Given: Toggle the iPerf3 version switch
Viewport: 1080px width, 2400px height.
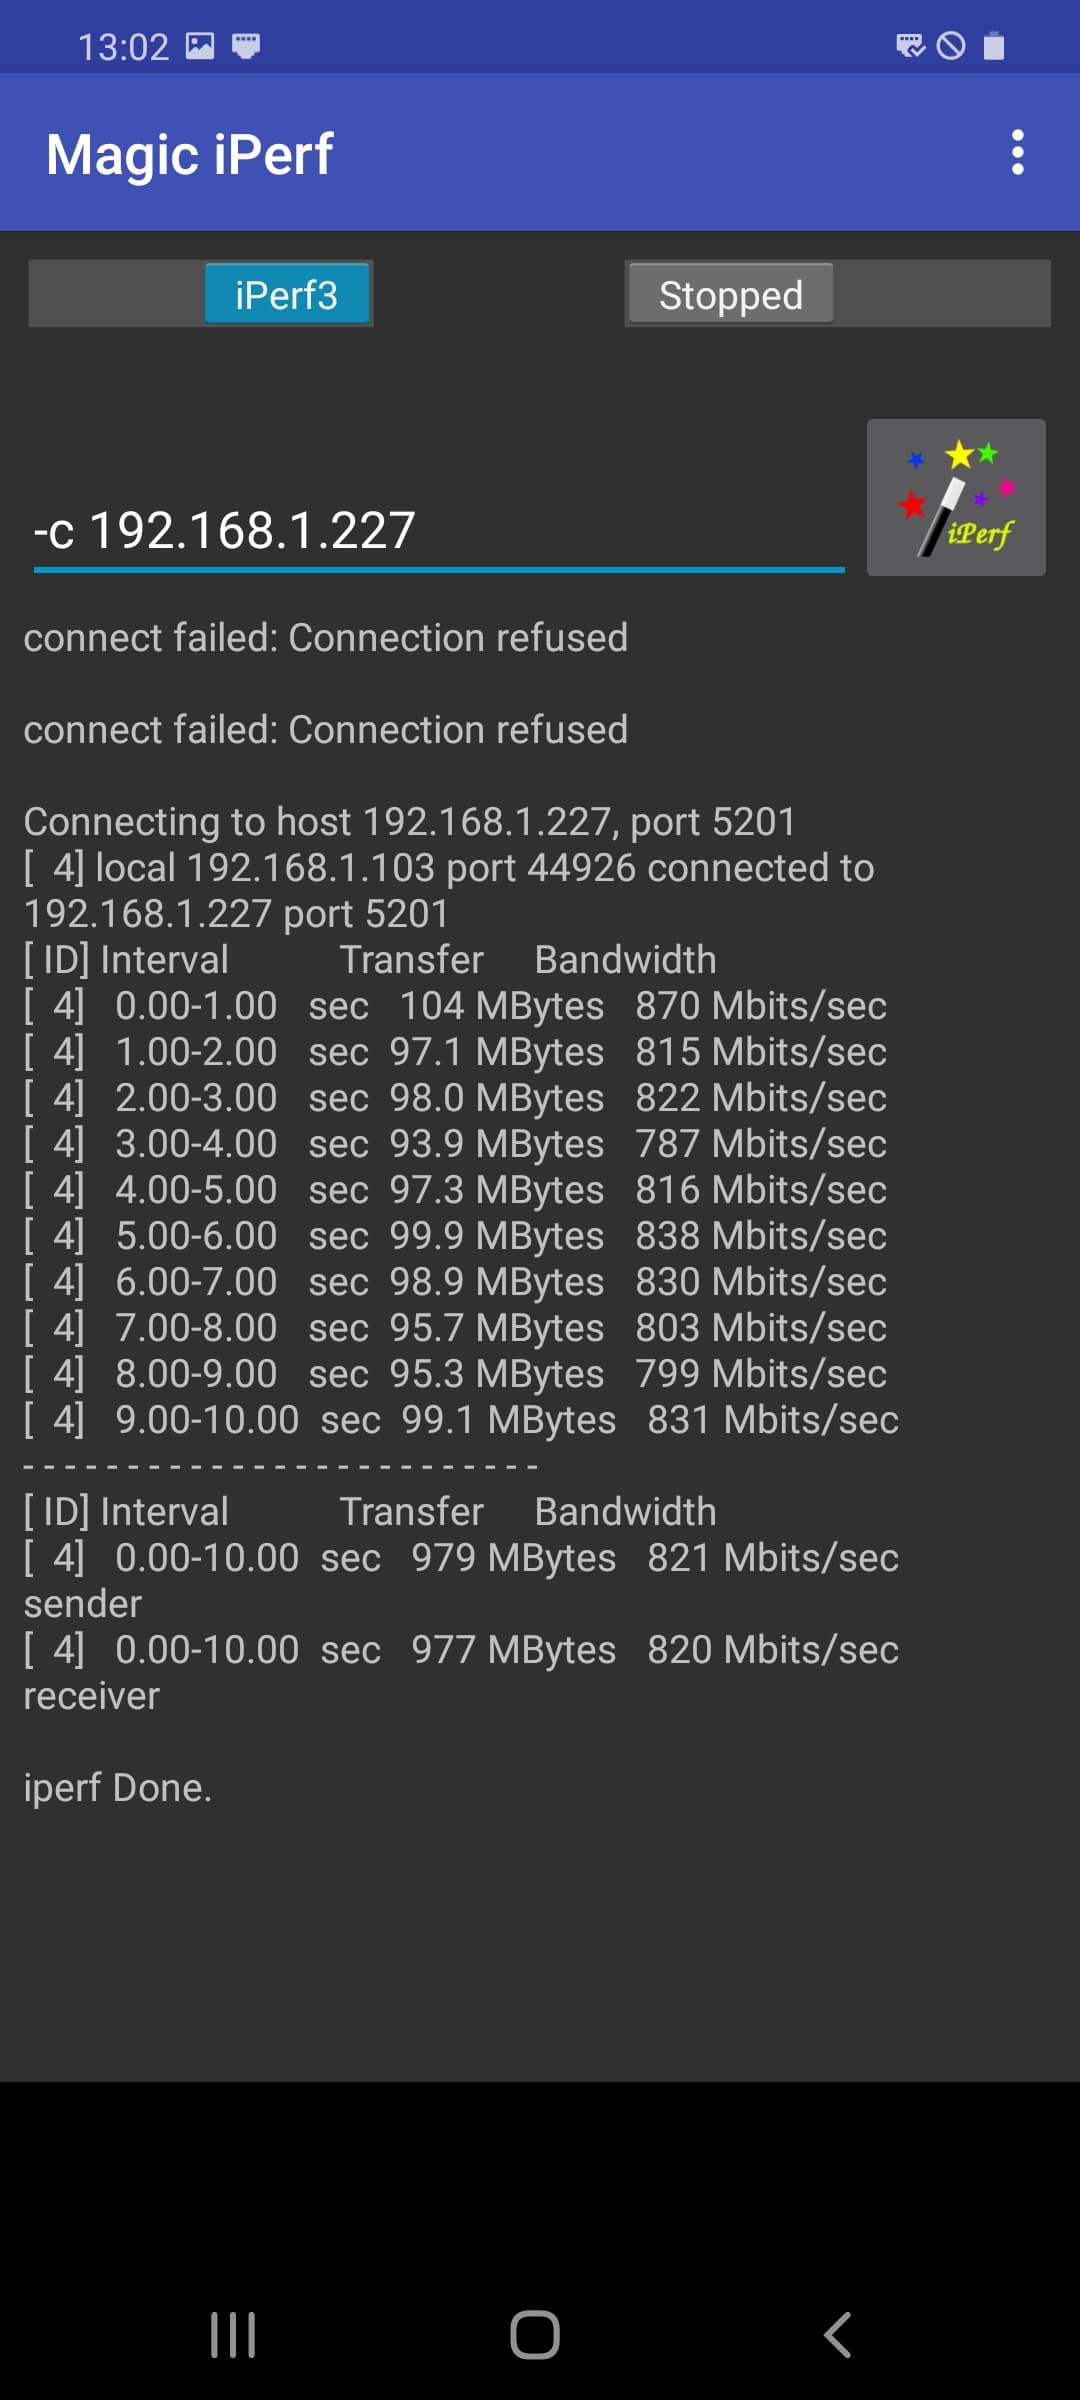Looking at the screenshot, I should click(x=201, y=294).
